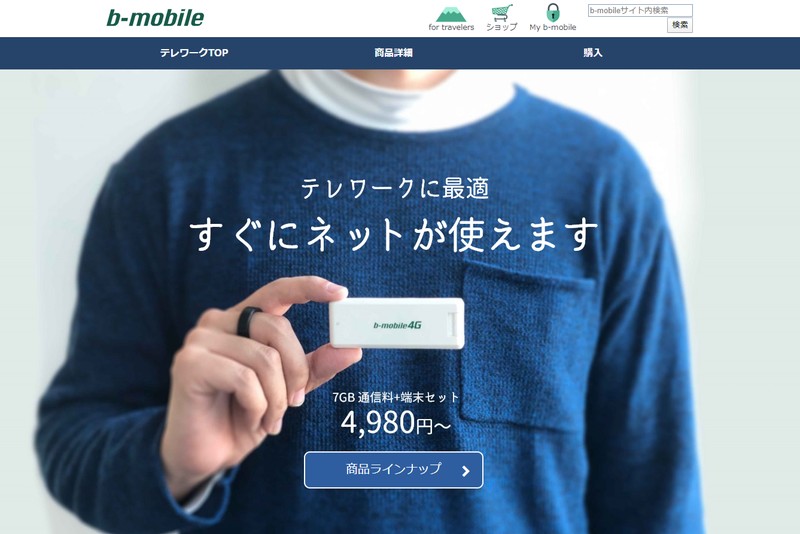
Task: Click the すぐにネットが使えます headline
Action: point(393,234)
